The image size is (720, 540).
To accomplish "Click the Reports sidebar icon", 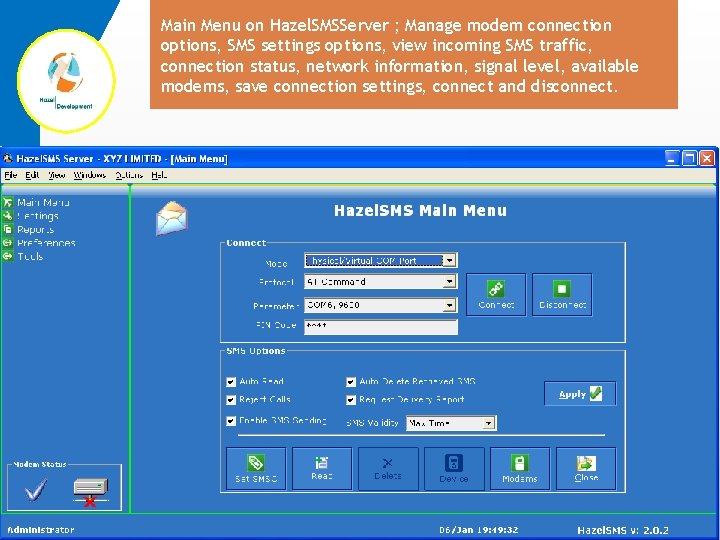I will [8, 229].
